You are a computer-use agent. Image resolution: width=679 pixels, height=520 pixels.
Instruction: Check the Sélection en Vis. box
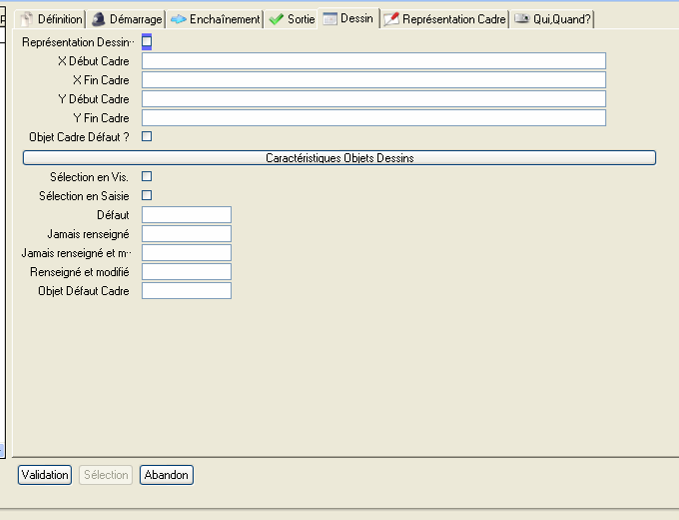(147, 177)
